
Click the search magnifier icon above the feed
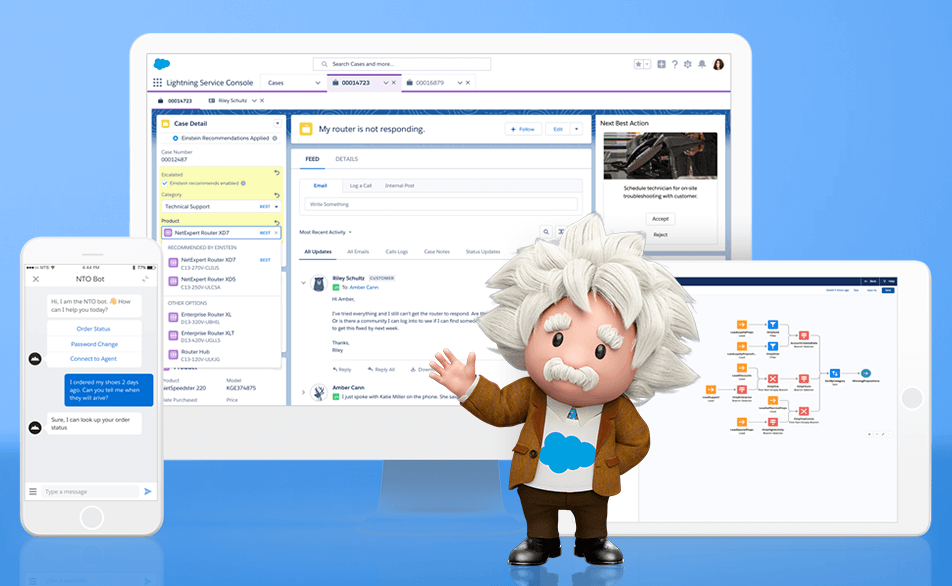tap(546, 231)
